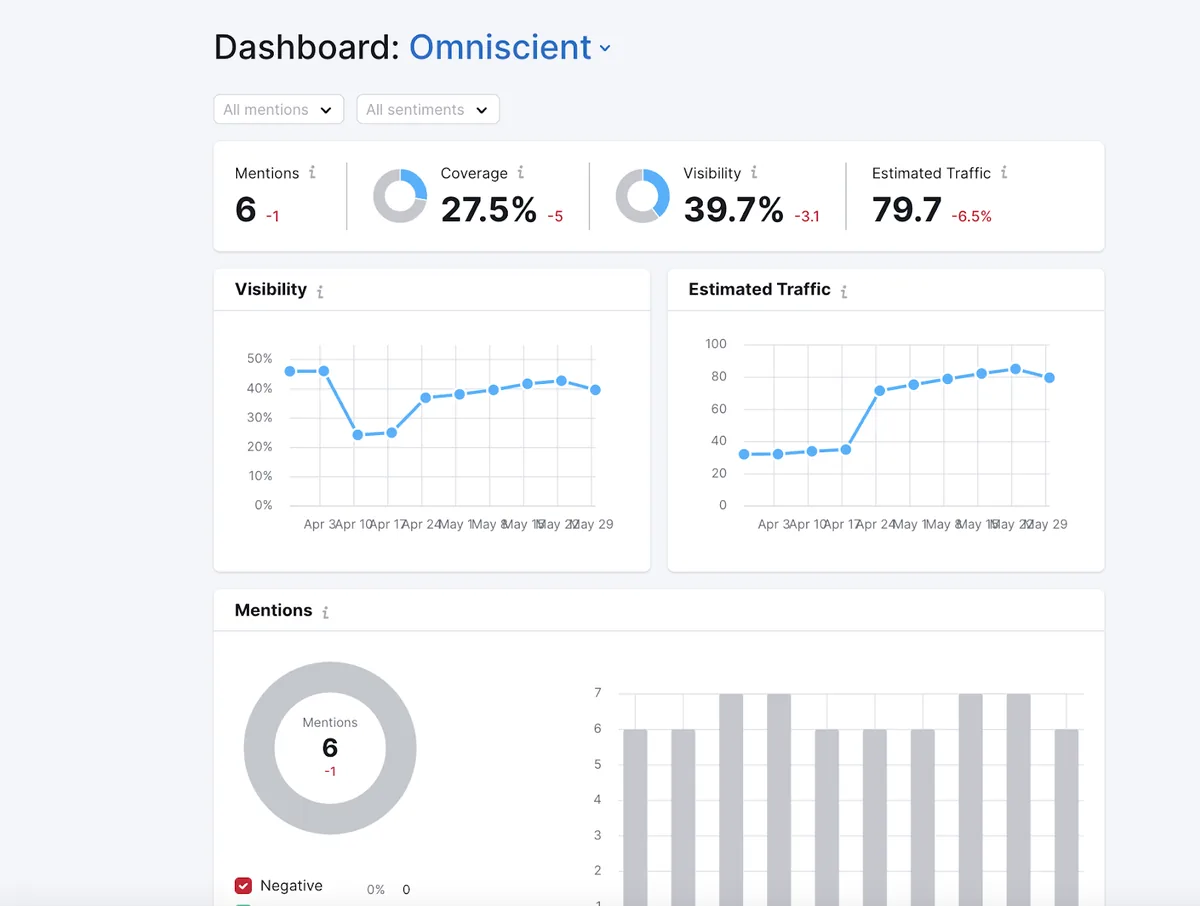Click the Estimated Traffic chart title
Image resolution: width=1200 pixels, height=906 pixels.
tap(760, 289)
